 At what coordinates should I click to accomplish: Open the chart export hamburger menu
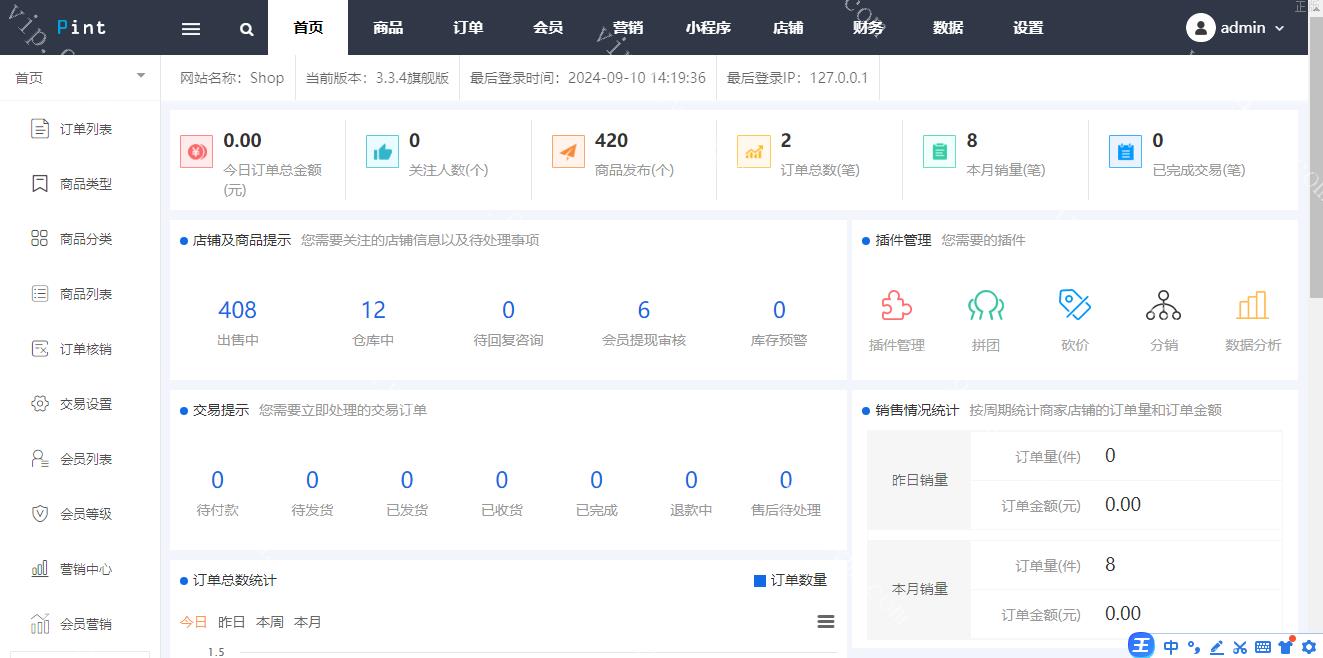click(826, 622)
